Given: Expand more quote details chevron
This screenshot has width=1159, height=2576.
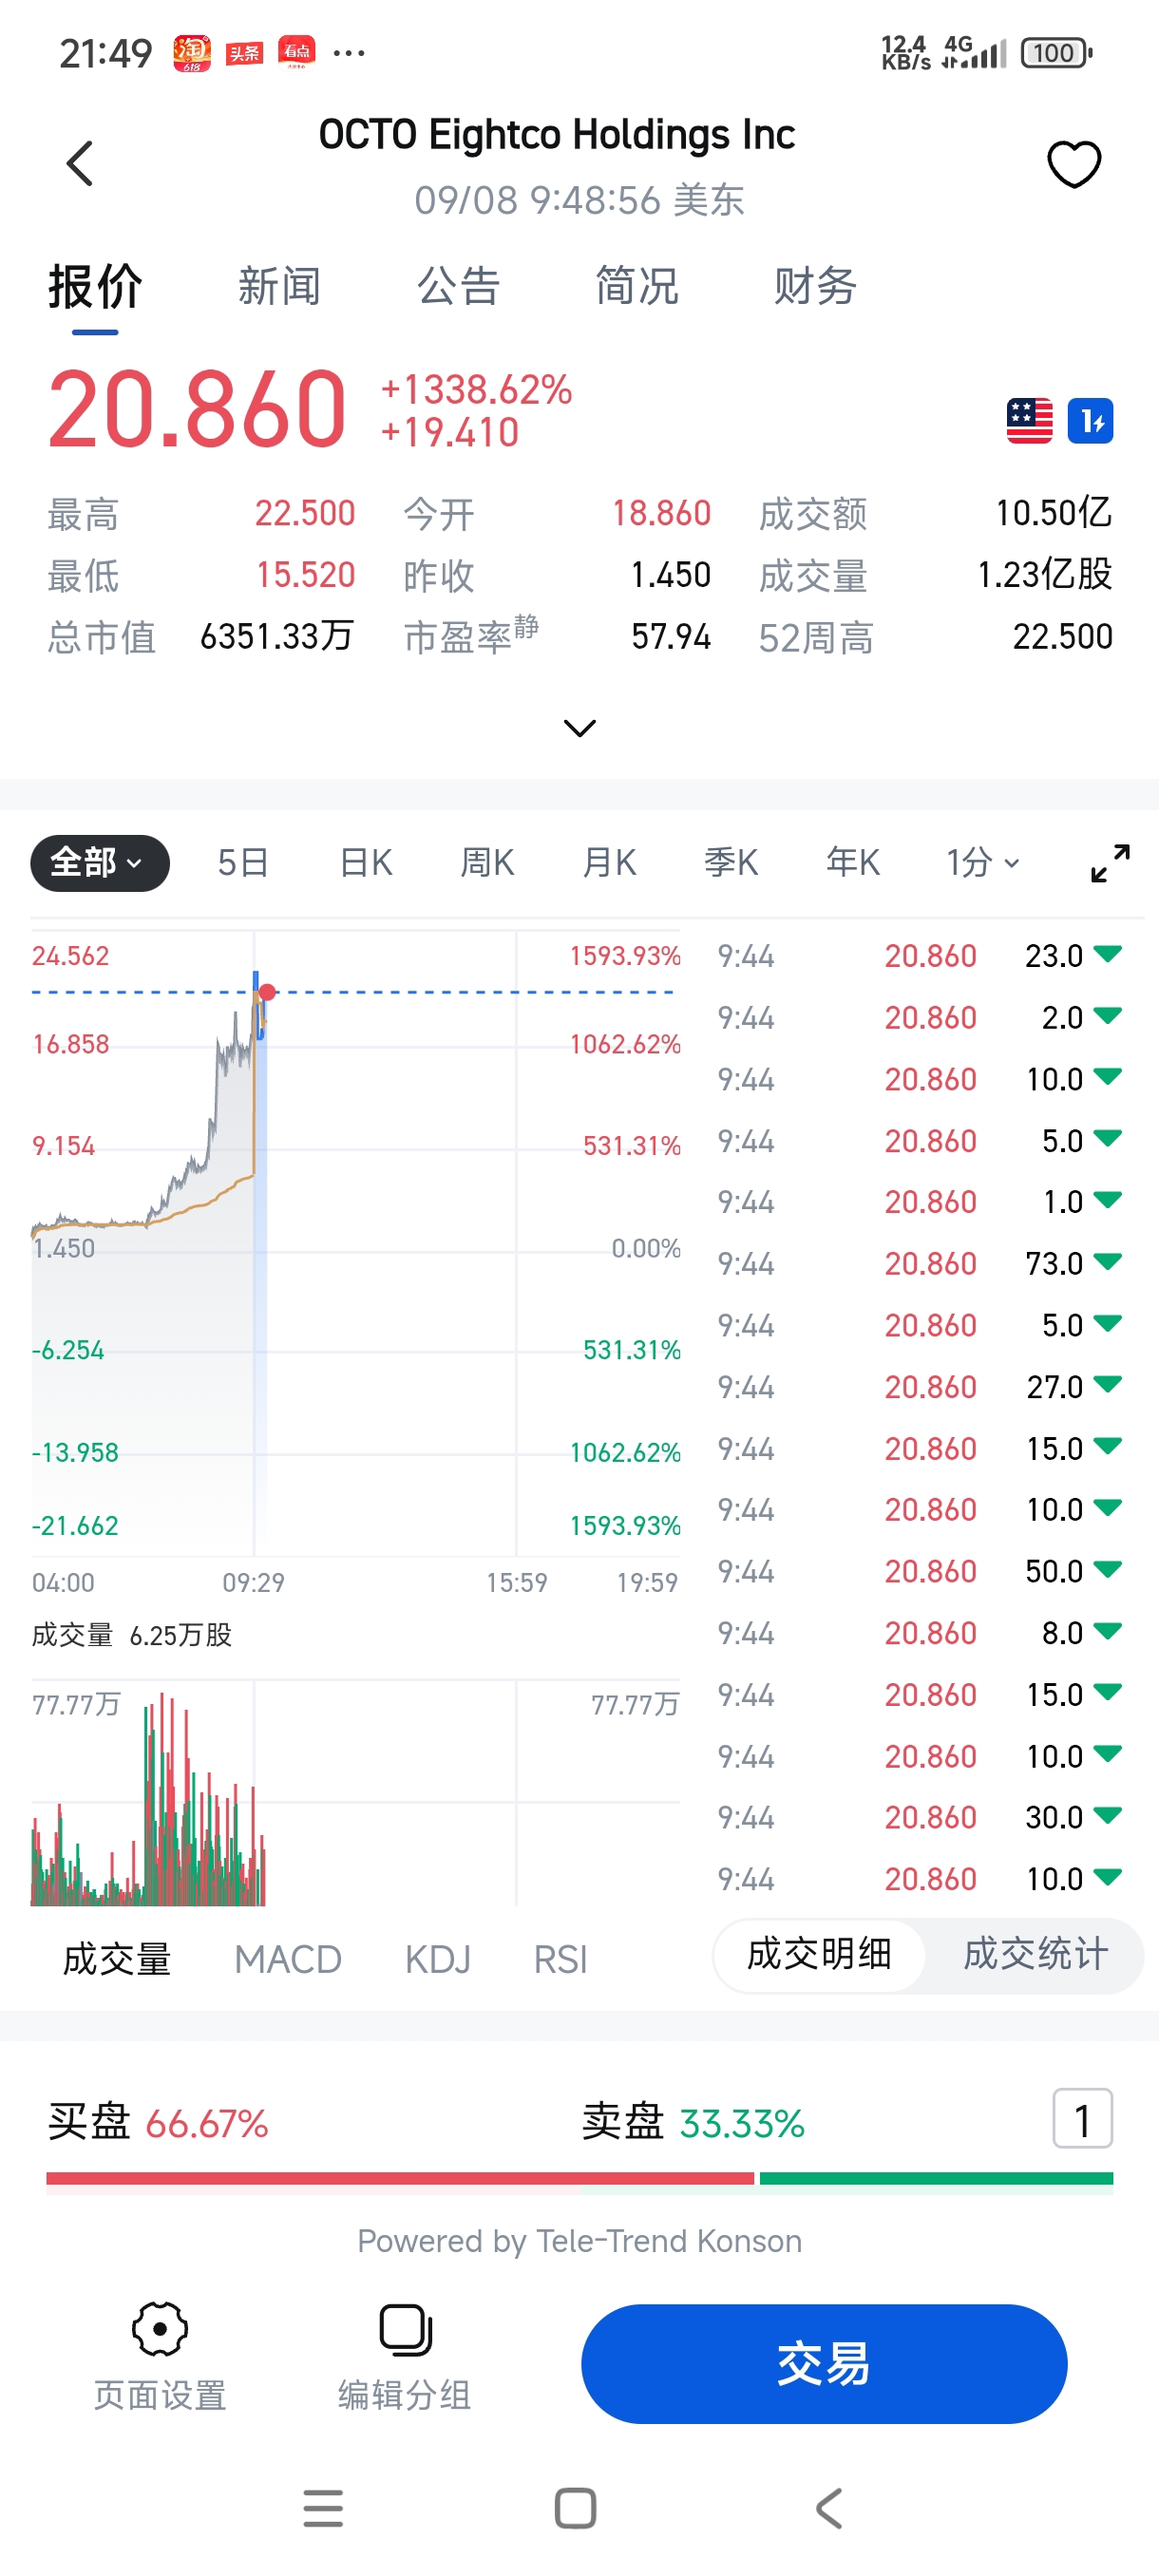Looking at the screenshot, I should click(580, 727).
